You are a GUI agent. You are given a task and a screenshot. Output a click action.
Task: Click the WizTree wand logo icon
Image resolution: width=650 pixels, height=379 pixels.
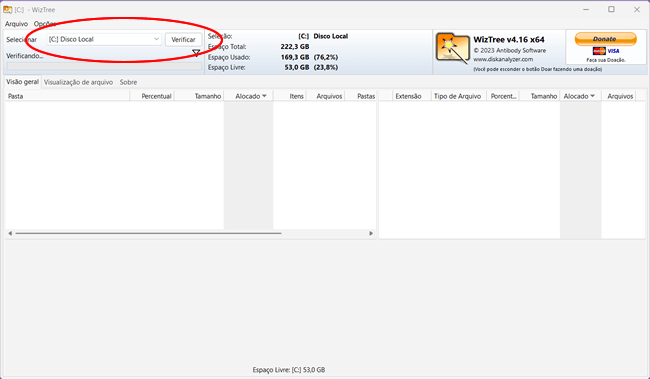pos(453,49)
